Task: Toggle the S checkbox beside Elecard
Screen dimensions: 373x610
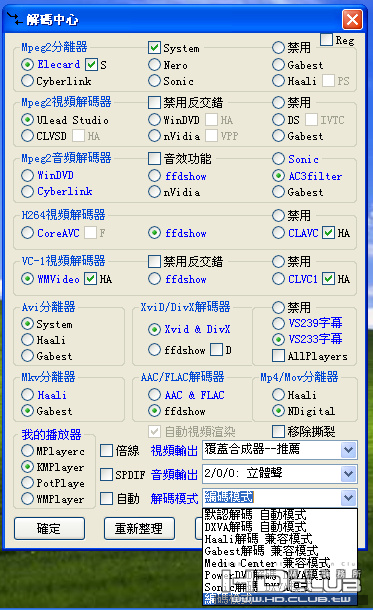Action: click(91, 64)
